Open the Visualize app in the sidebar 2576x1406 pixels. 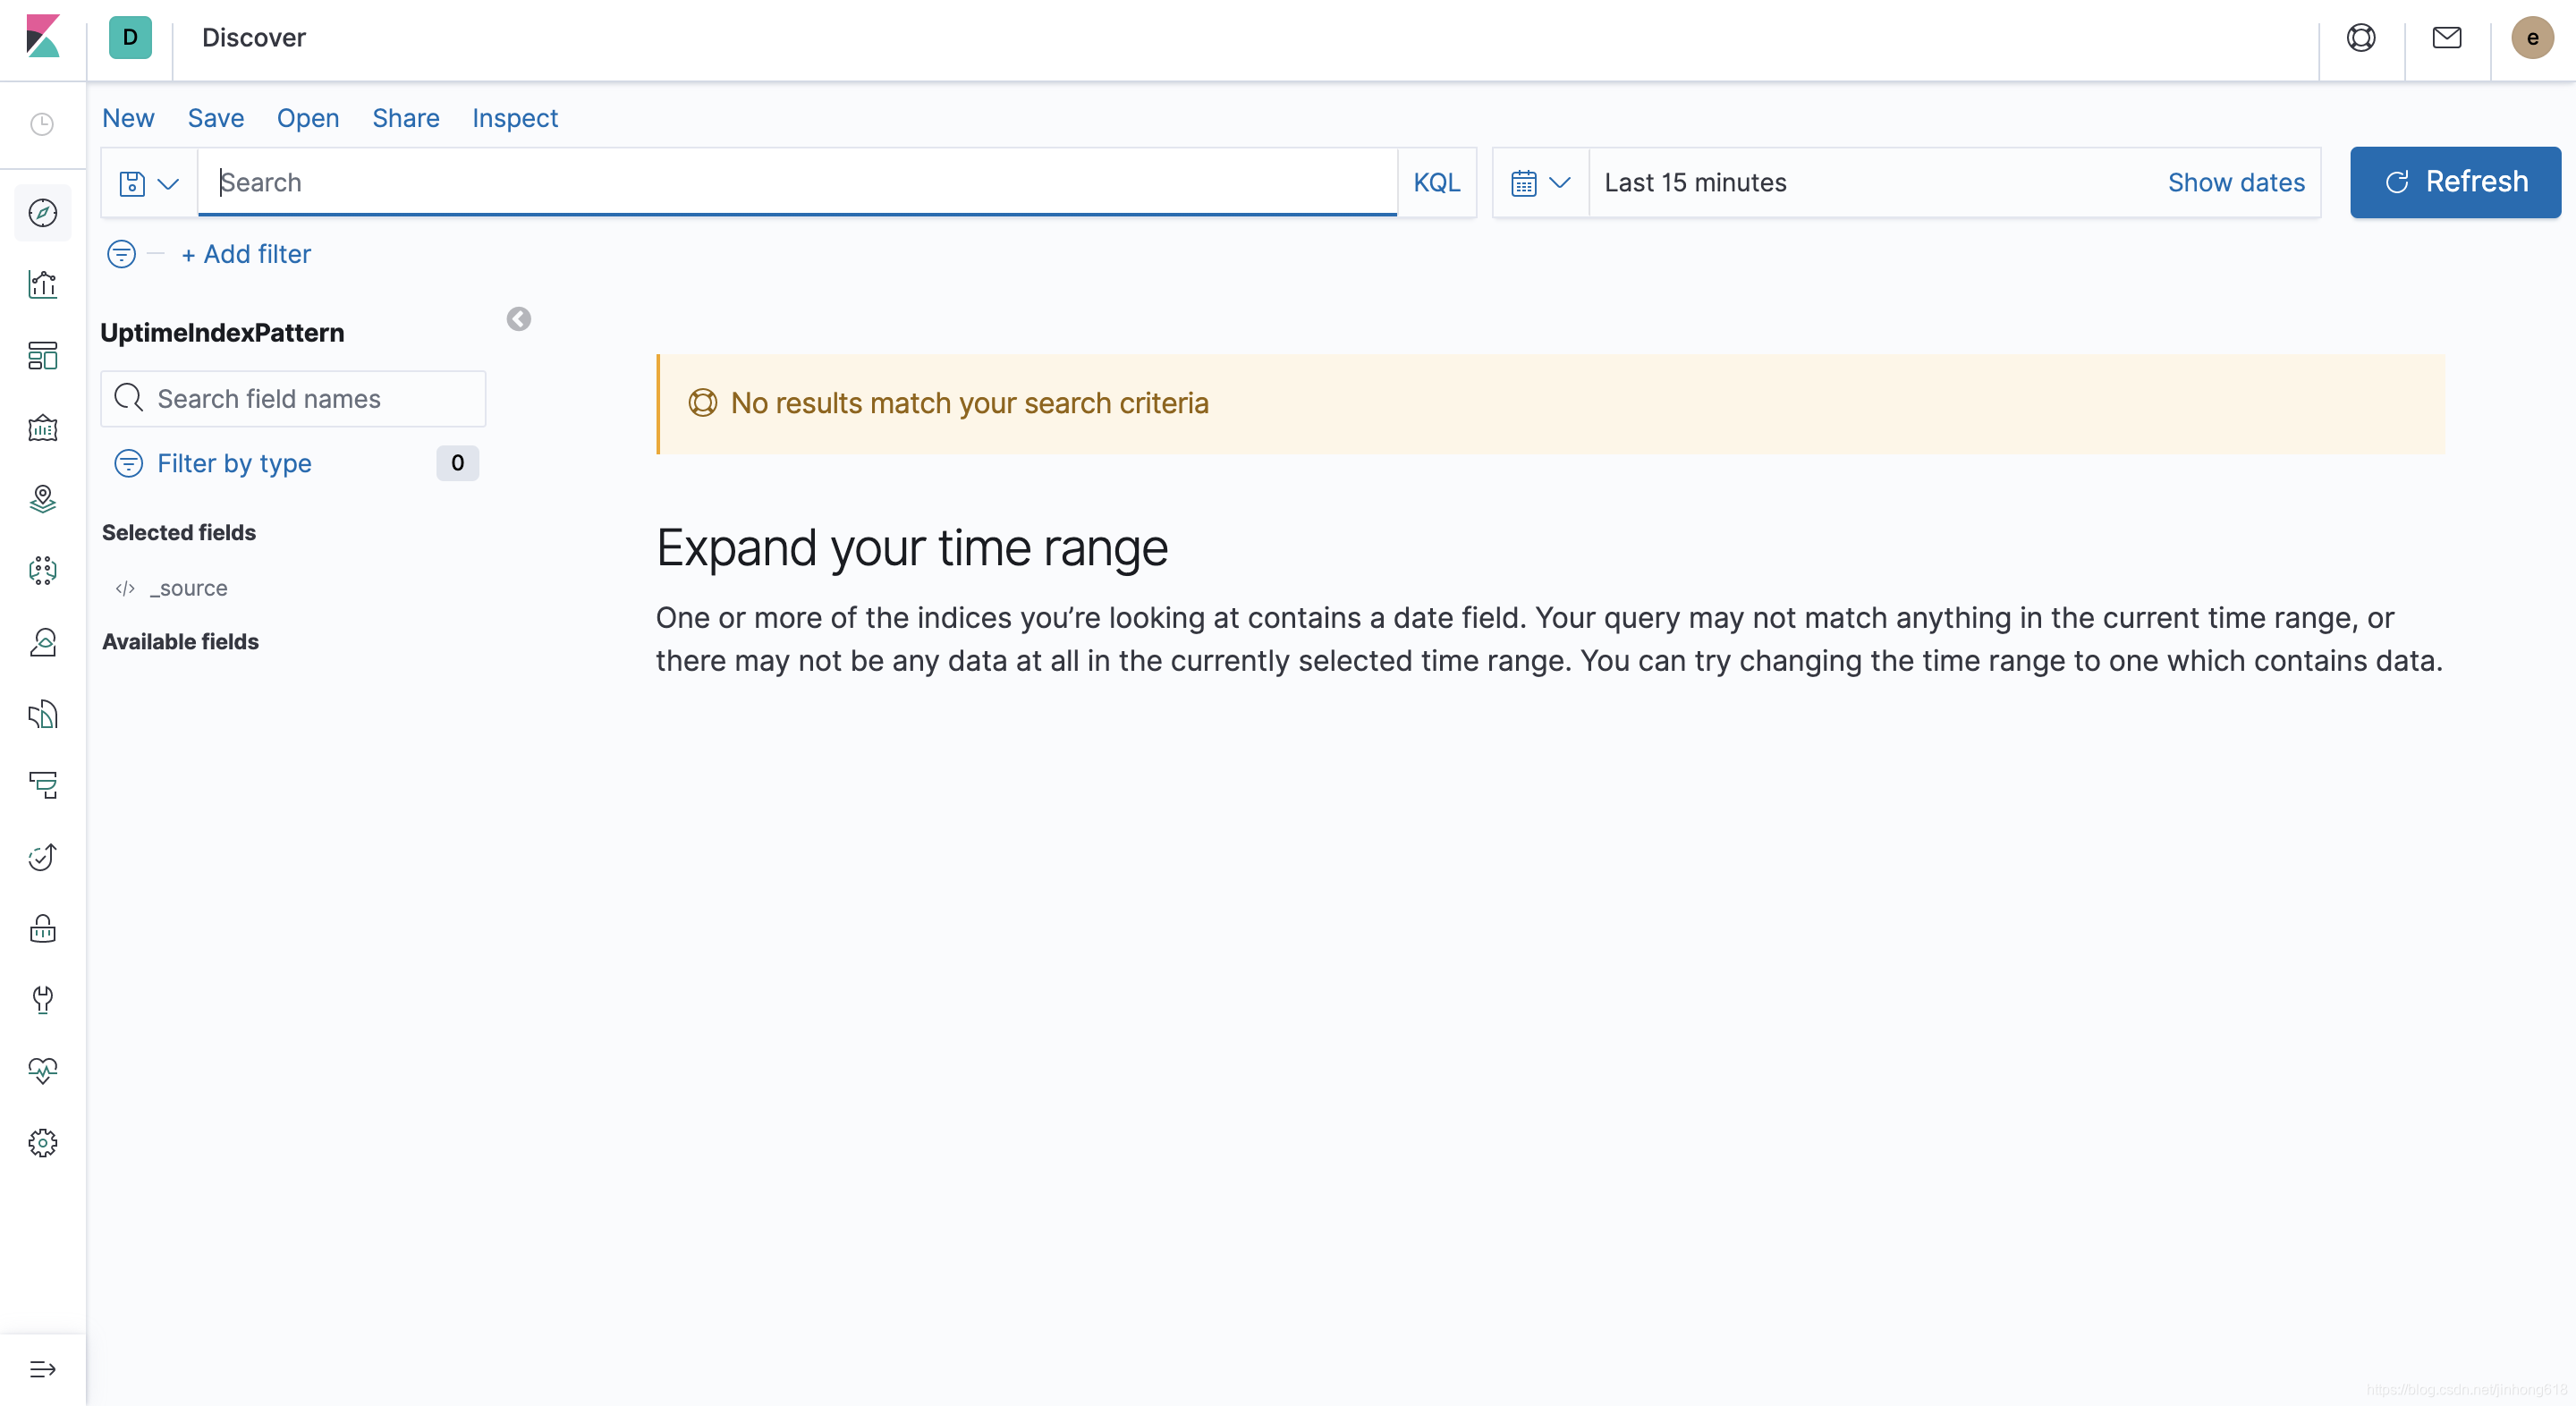pyautogui.click(x=42, y=285)
